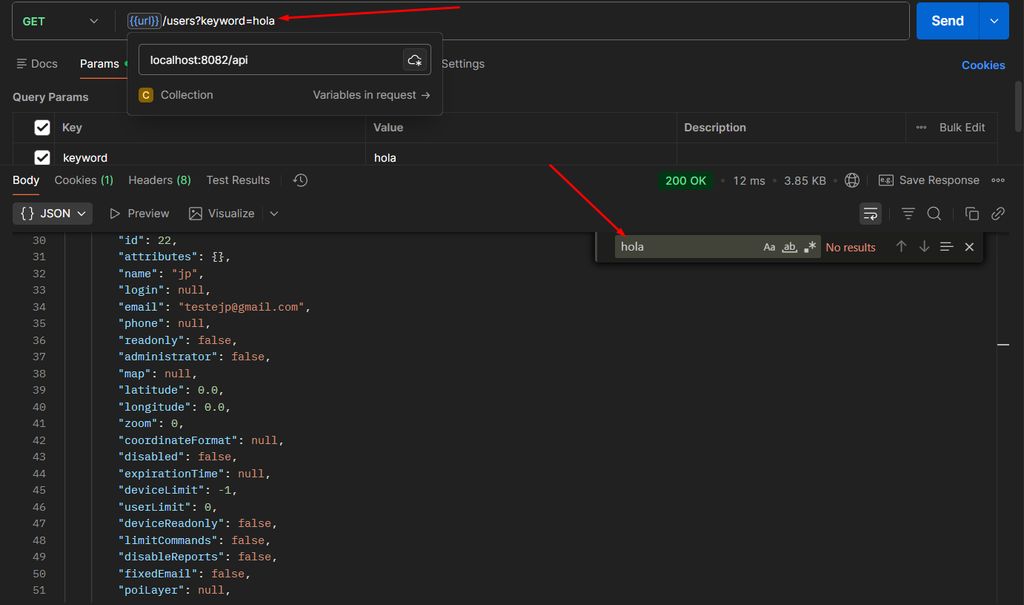Click the "name": "jp" line
The height and width of the screenshot is (605, 1024).
pos(161,274)
